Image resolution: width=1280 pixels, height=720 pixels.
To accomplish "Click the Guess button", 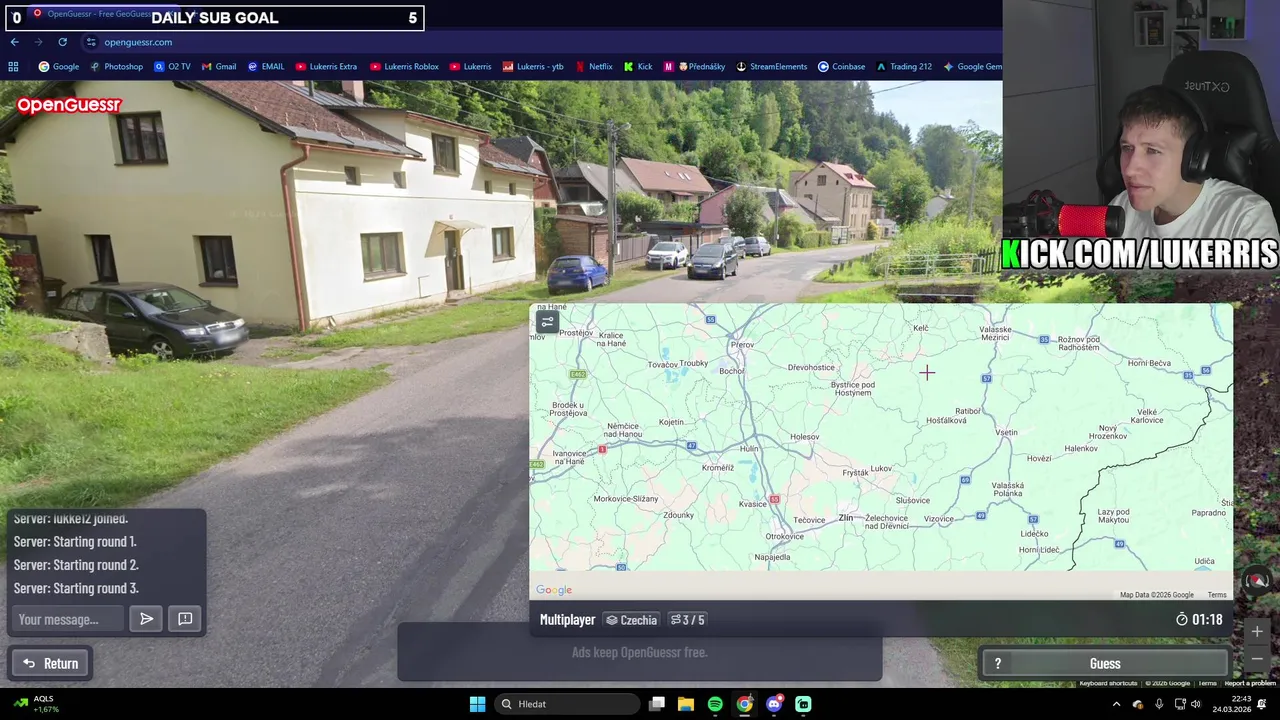I will pyautogui.click(x=1104, y=663).
